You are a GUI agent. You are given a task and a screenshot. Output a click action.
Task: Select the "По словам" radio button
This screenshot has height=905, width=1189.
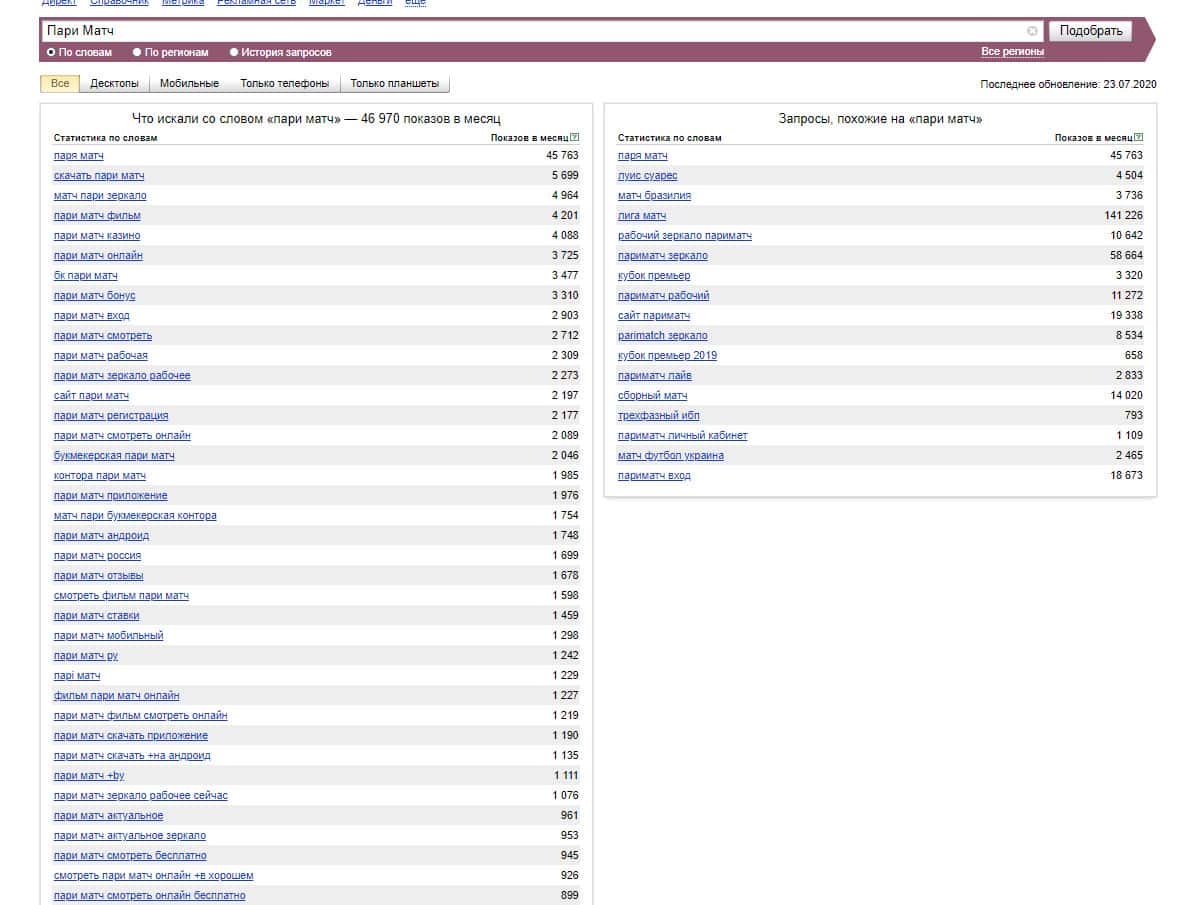(52, 52)
